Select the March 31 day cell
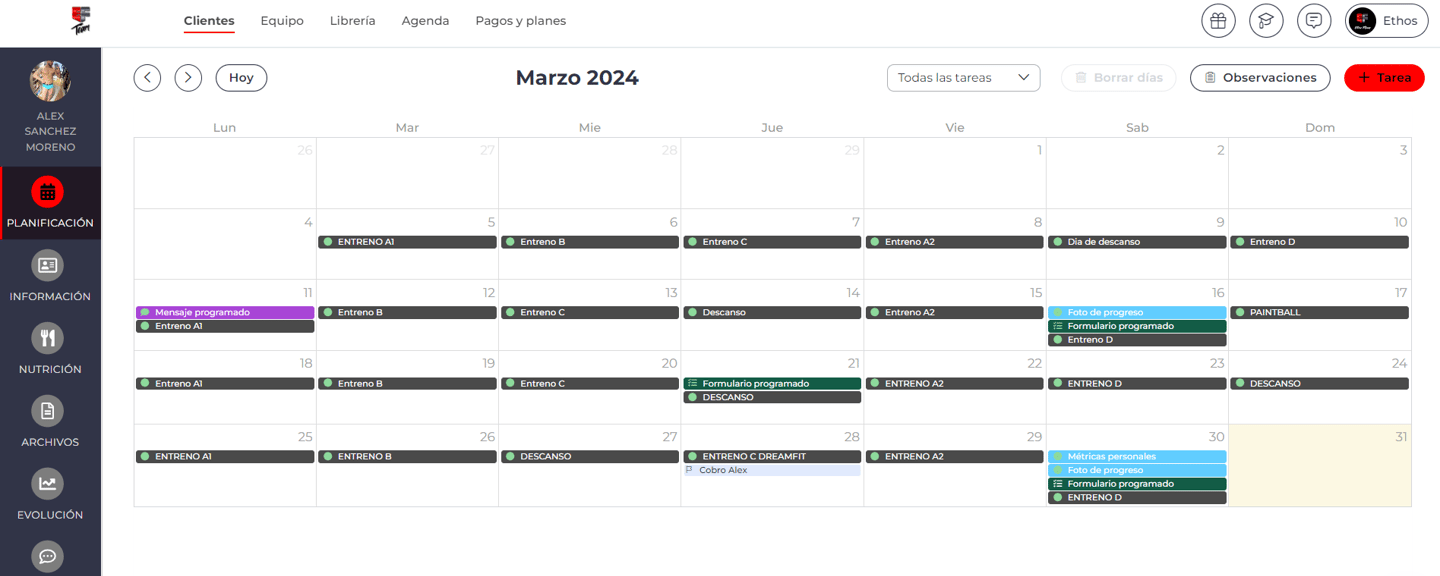The image size is (1440, 576). pos(1320,465)
